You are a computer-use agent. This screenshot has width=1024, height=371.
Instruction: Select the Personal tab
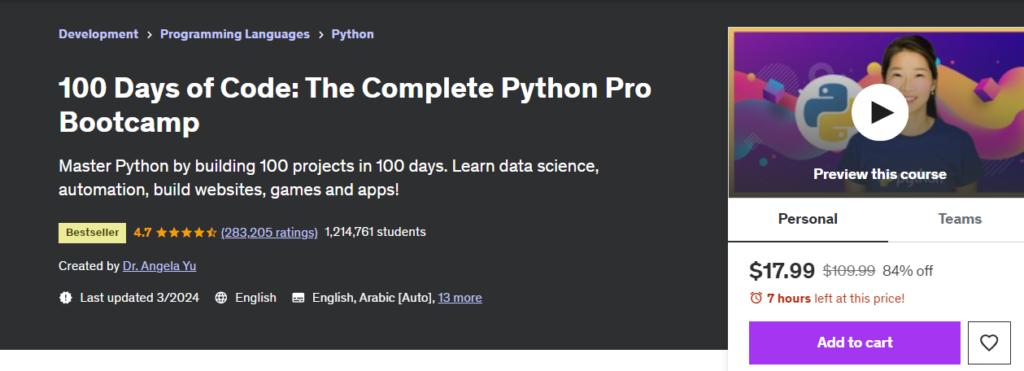click(808, 219)
